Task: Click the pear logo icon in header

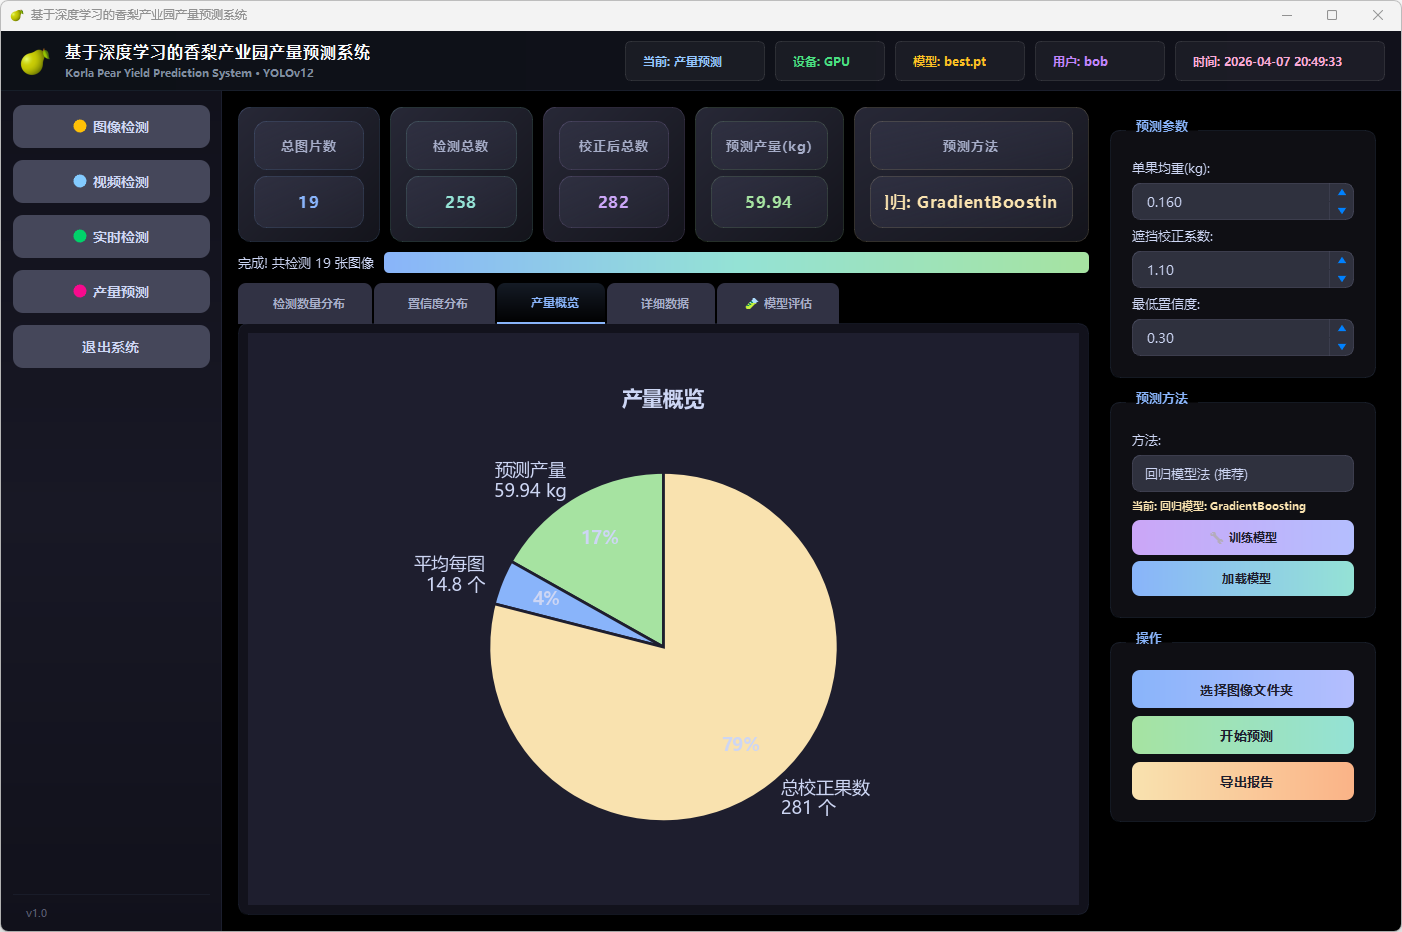Action: 35,62
